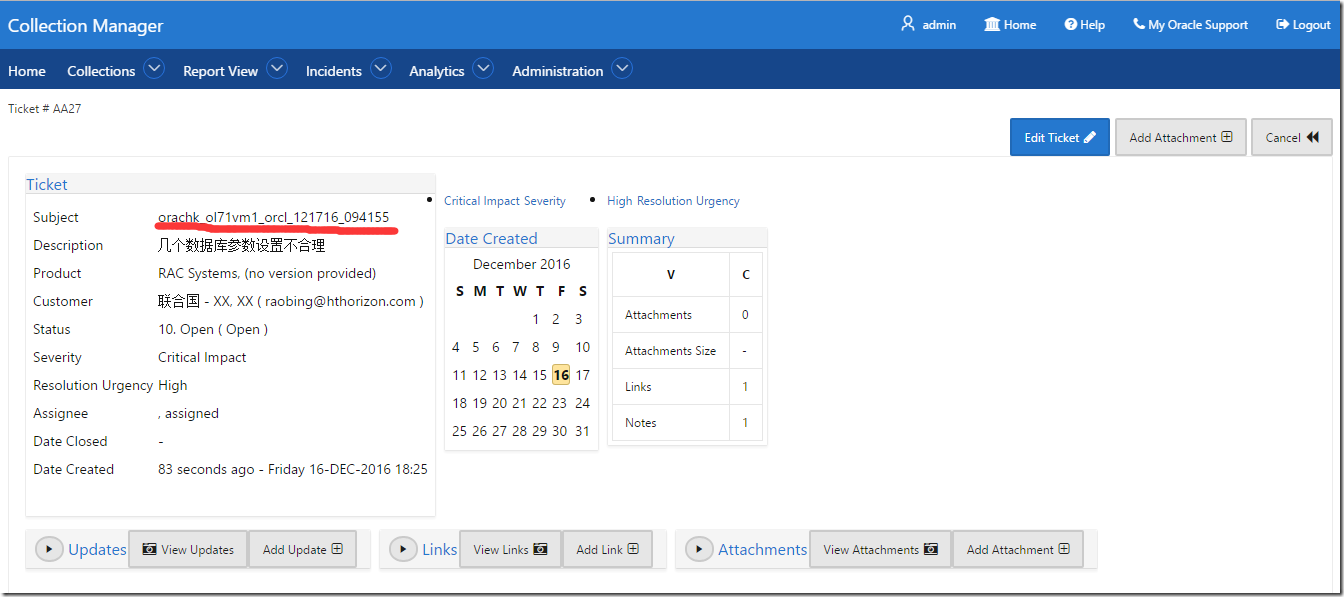Click the View Updates button label
Image resolution: width=1344 pixels, height=597 pixels.
(x=198, y=550)
